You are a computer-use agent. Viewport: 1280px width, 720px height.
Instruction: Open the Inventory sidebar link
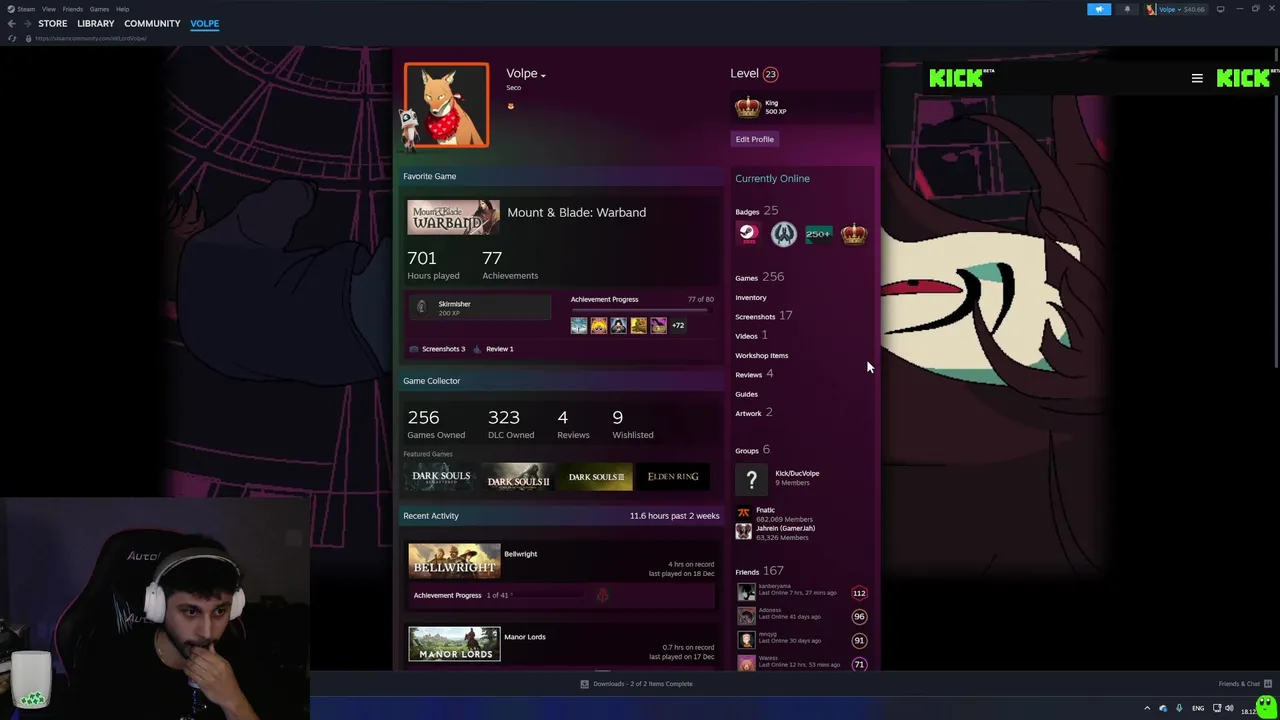click(751, 297)
